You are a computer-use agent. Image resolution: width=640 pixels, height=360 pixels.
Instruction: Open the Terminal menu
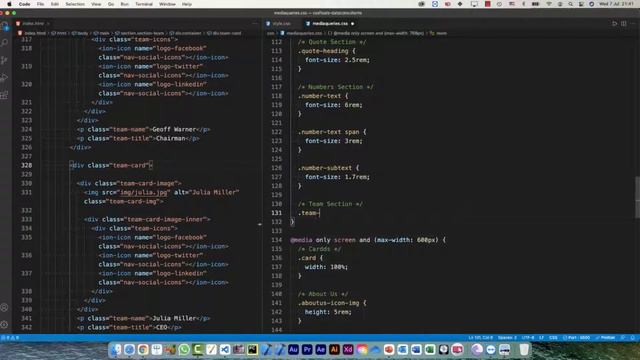(x=144, y=4)
